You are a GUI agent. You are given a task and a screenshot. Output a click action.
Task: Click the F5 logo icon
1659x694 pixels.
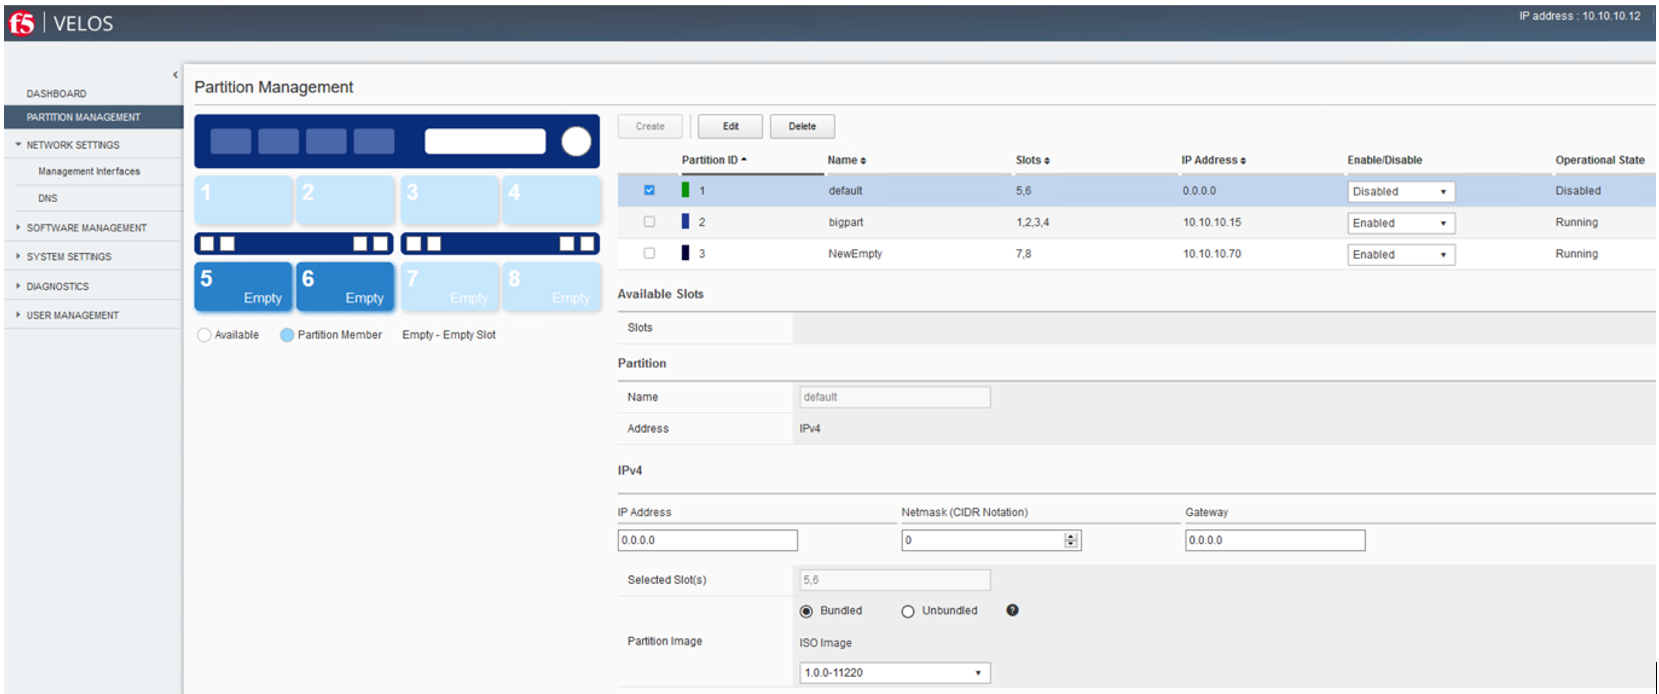[x=22, y=23]
